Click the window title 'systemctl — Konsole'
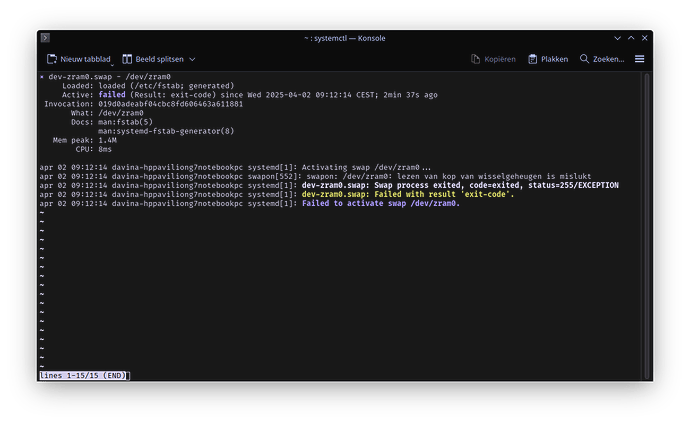Viewport: 690px width, 424px height. (345, 38)
